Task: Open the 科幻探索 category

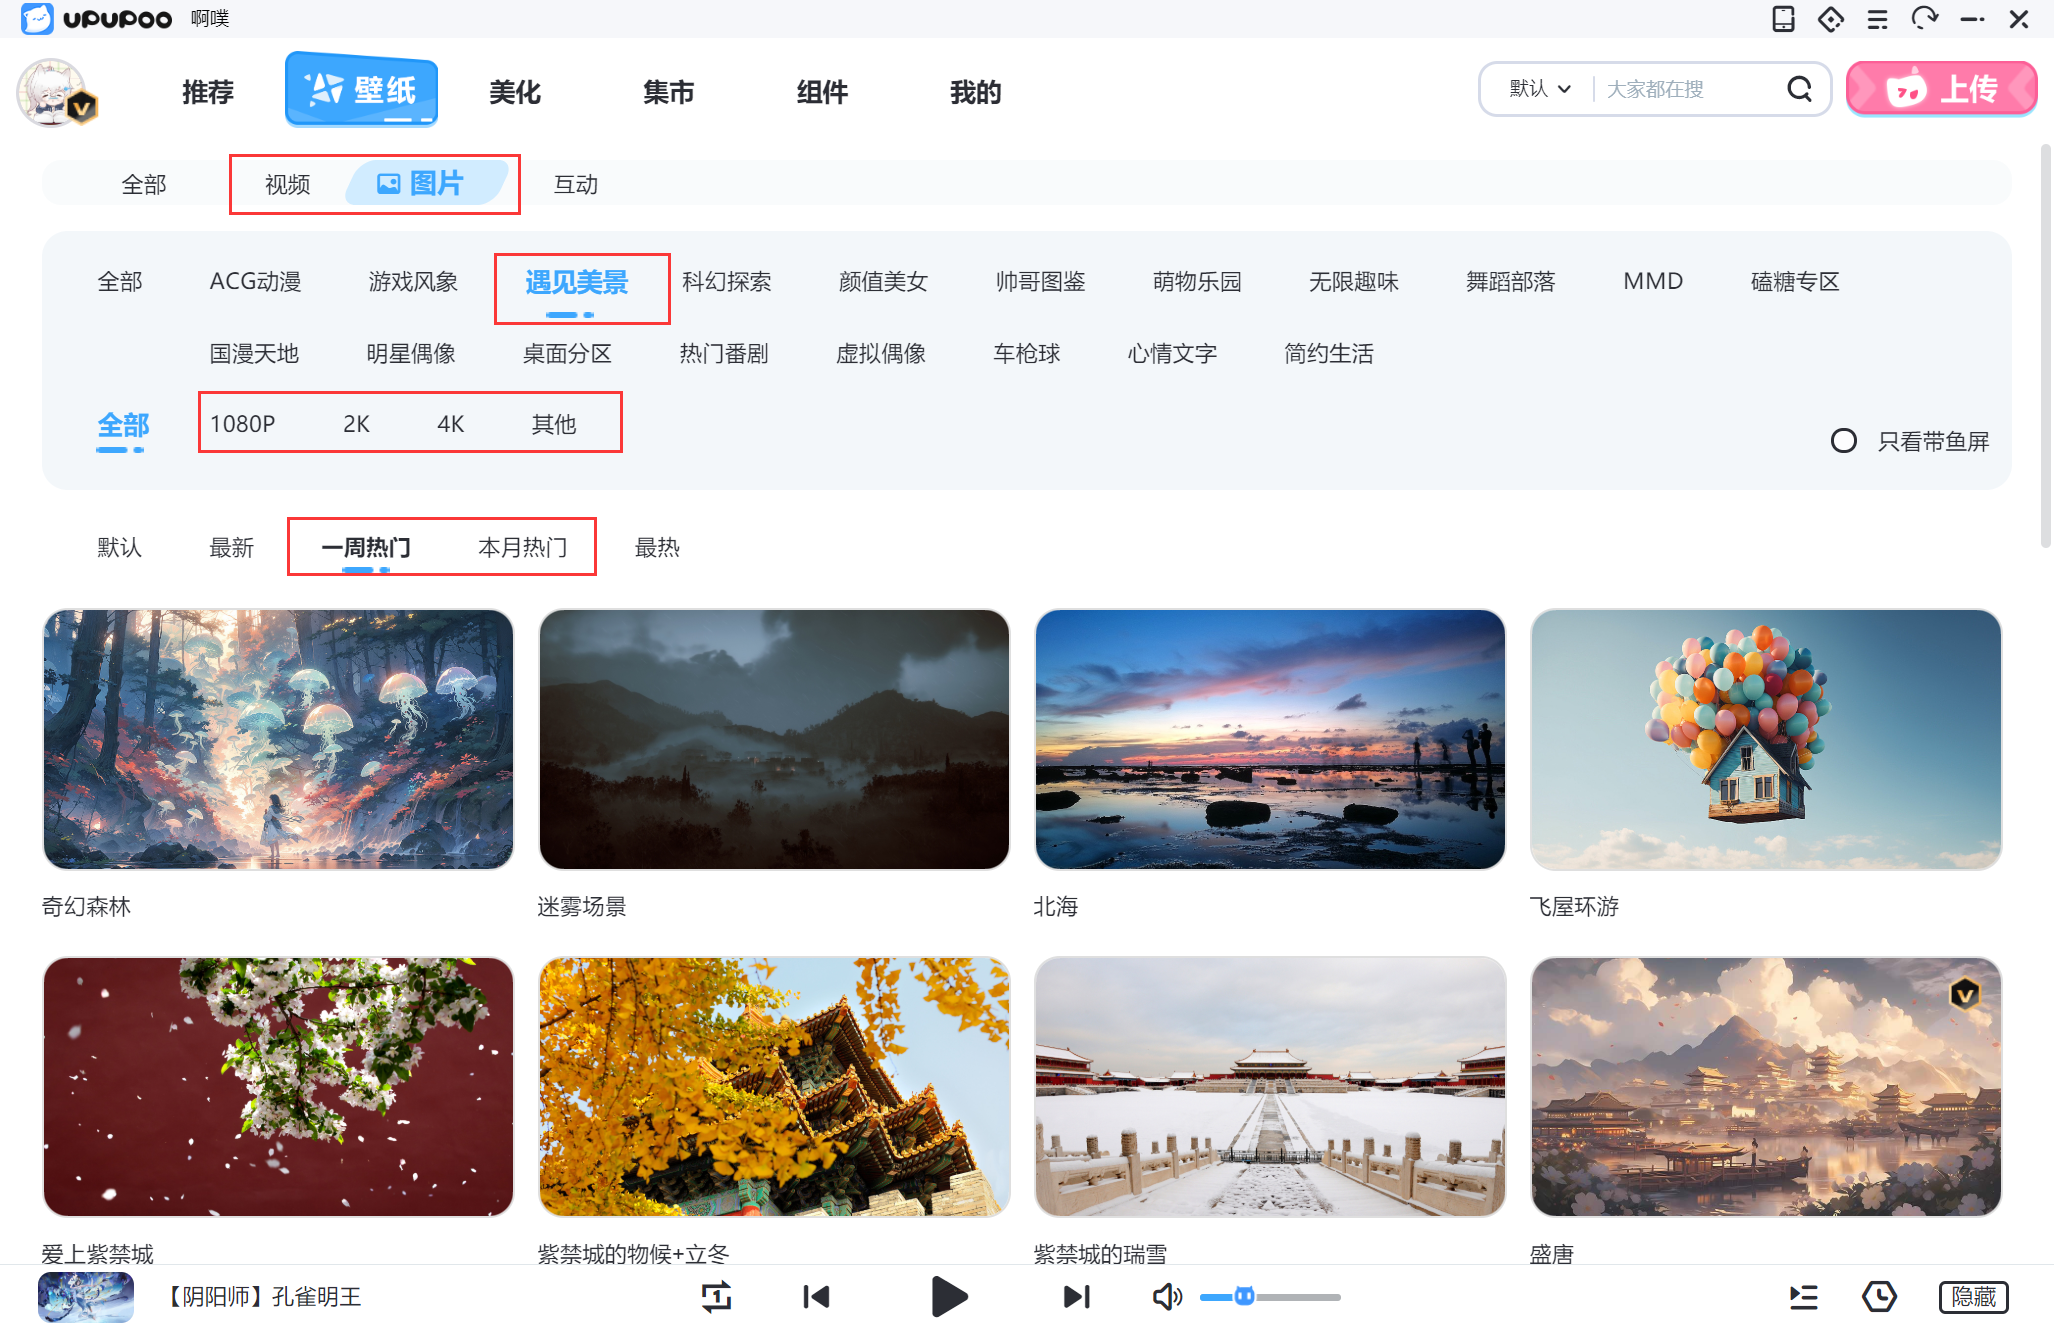Action: point(726,282)
